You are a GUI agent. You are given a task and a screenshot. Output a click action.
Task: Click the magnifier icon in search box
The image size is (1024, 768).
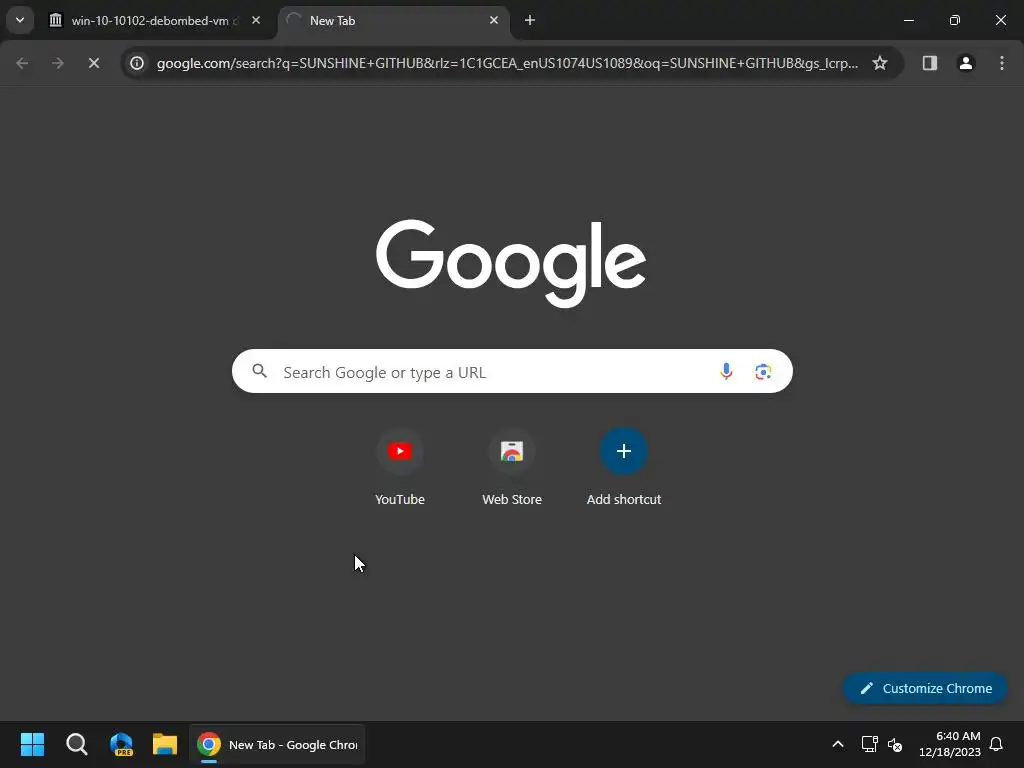tap(260, 372)
